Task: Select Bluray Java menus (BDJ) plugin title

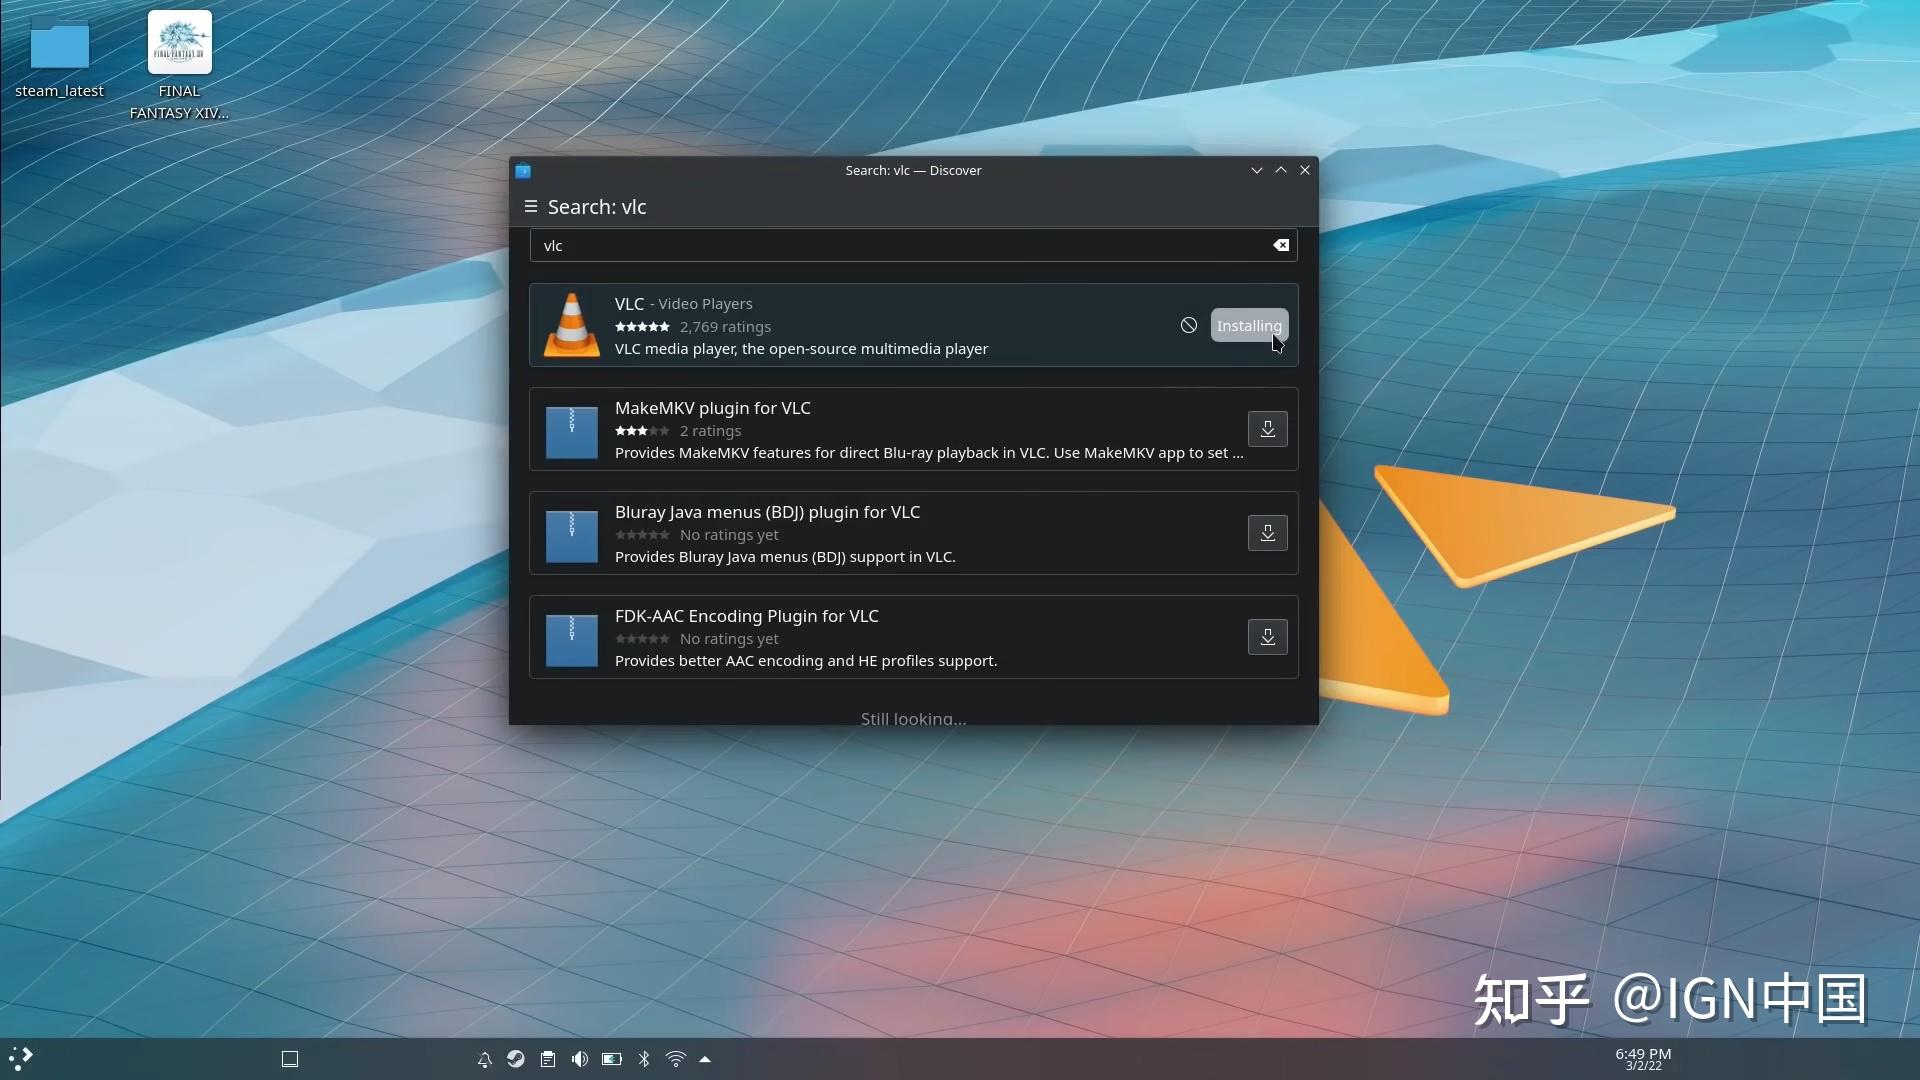Action: tap(767, 512)
